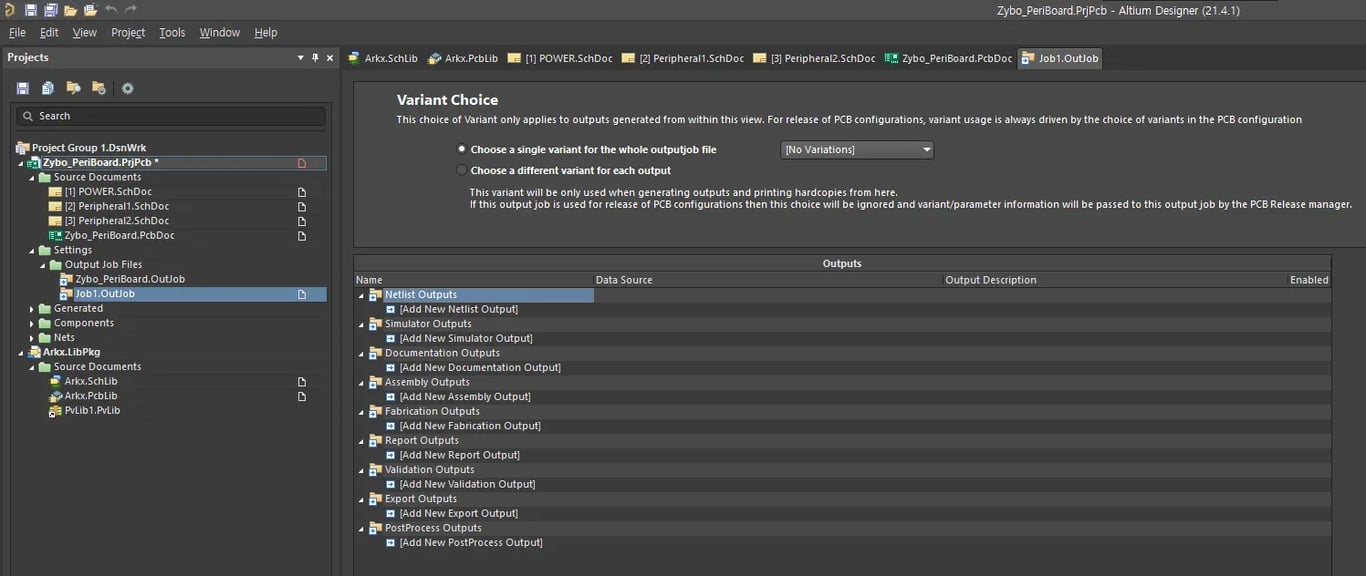Click the Report Outputs folder icon
The image size is (1366, 576).
click(376, 440)
